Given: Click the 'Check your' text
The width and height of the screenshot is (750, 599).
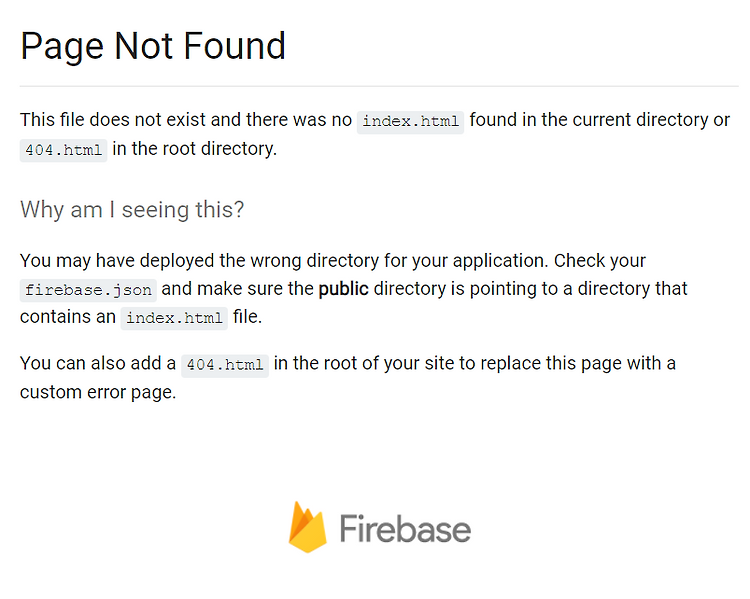Looking at the screenshot, I should 600,261.
